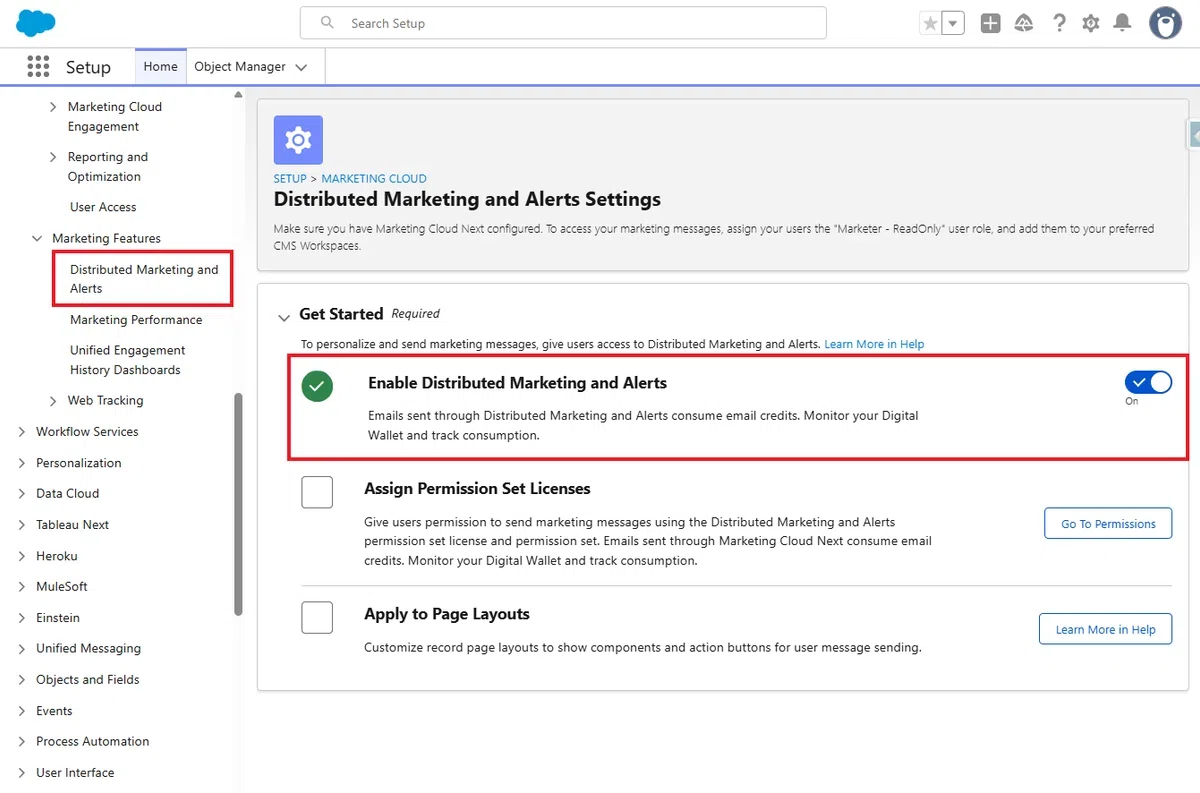
Task: Expand the Events node
Action: coord(22,711)
